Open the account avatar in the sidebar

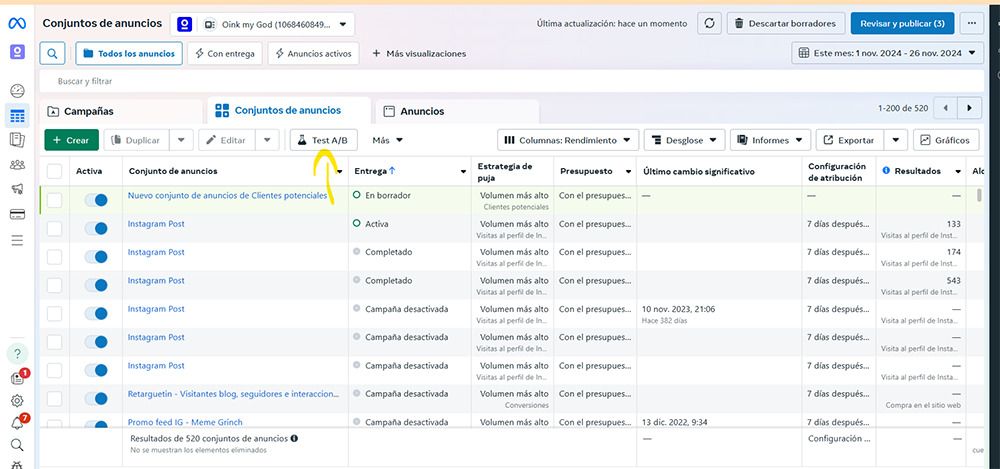tap(17, 52)
